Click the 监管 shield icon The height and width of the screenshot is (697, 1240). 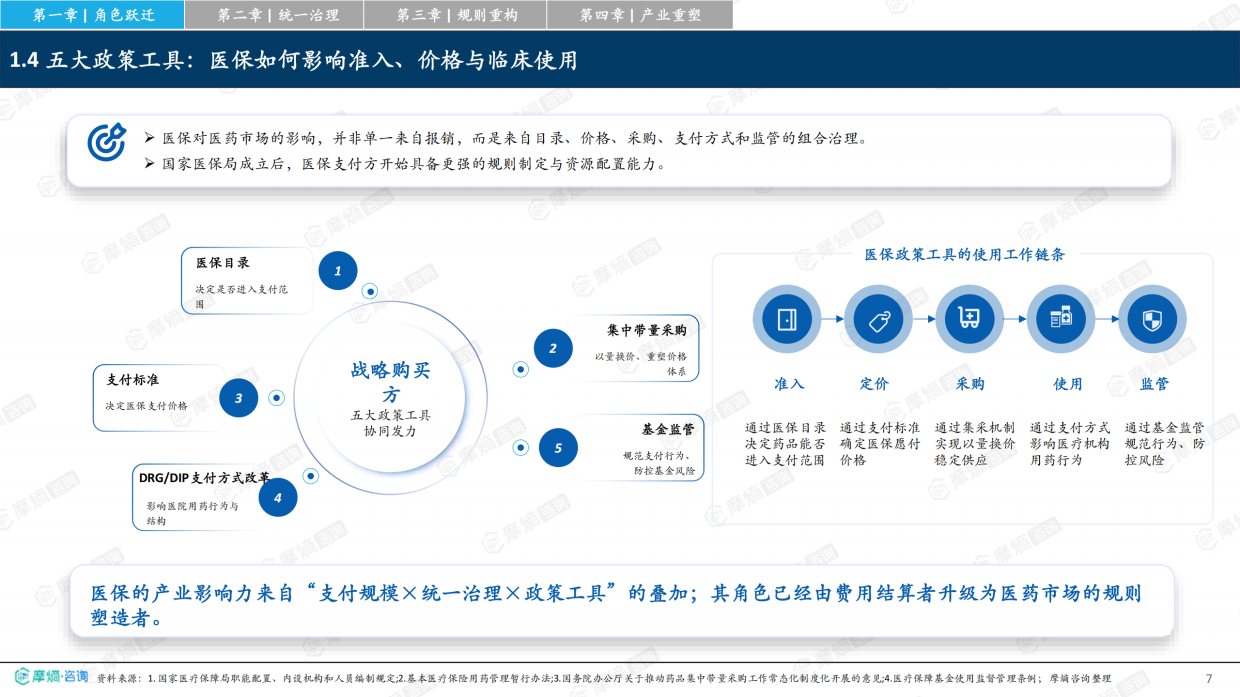1152,320
